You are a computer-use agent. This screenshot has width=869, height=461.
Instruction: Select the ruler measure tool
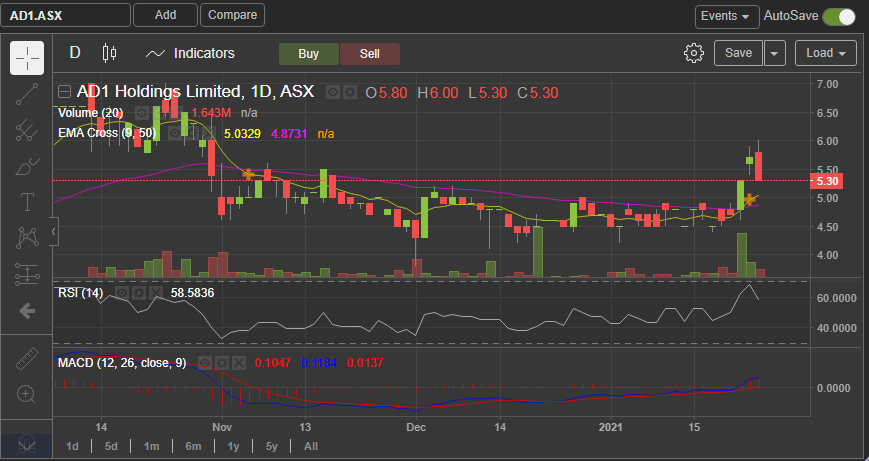coord(27,359)
